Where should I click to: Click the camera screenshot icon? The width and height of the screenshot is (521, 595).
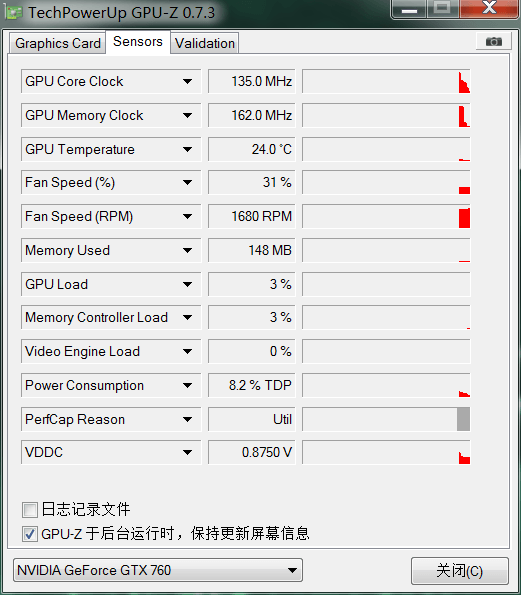pyautogui.click(x=494, y=41)
